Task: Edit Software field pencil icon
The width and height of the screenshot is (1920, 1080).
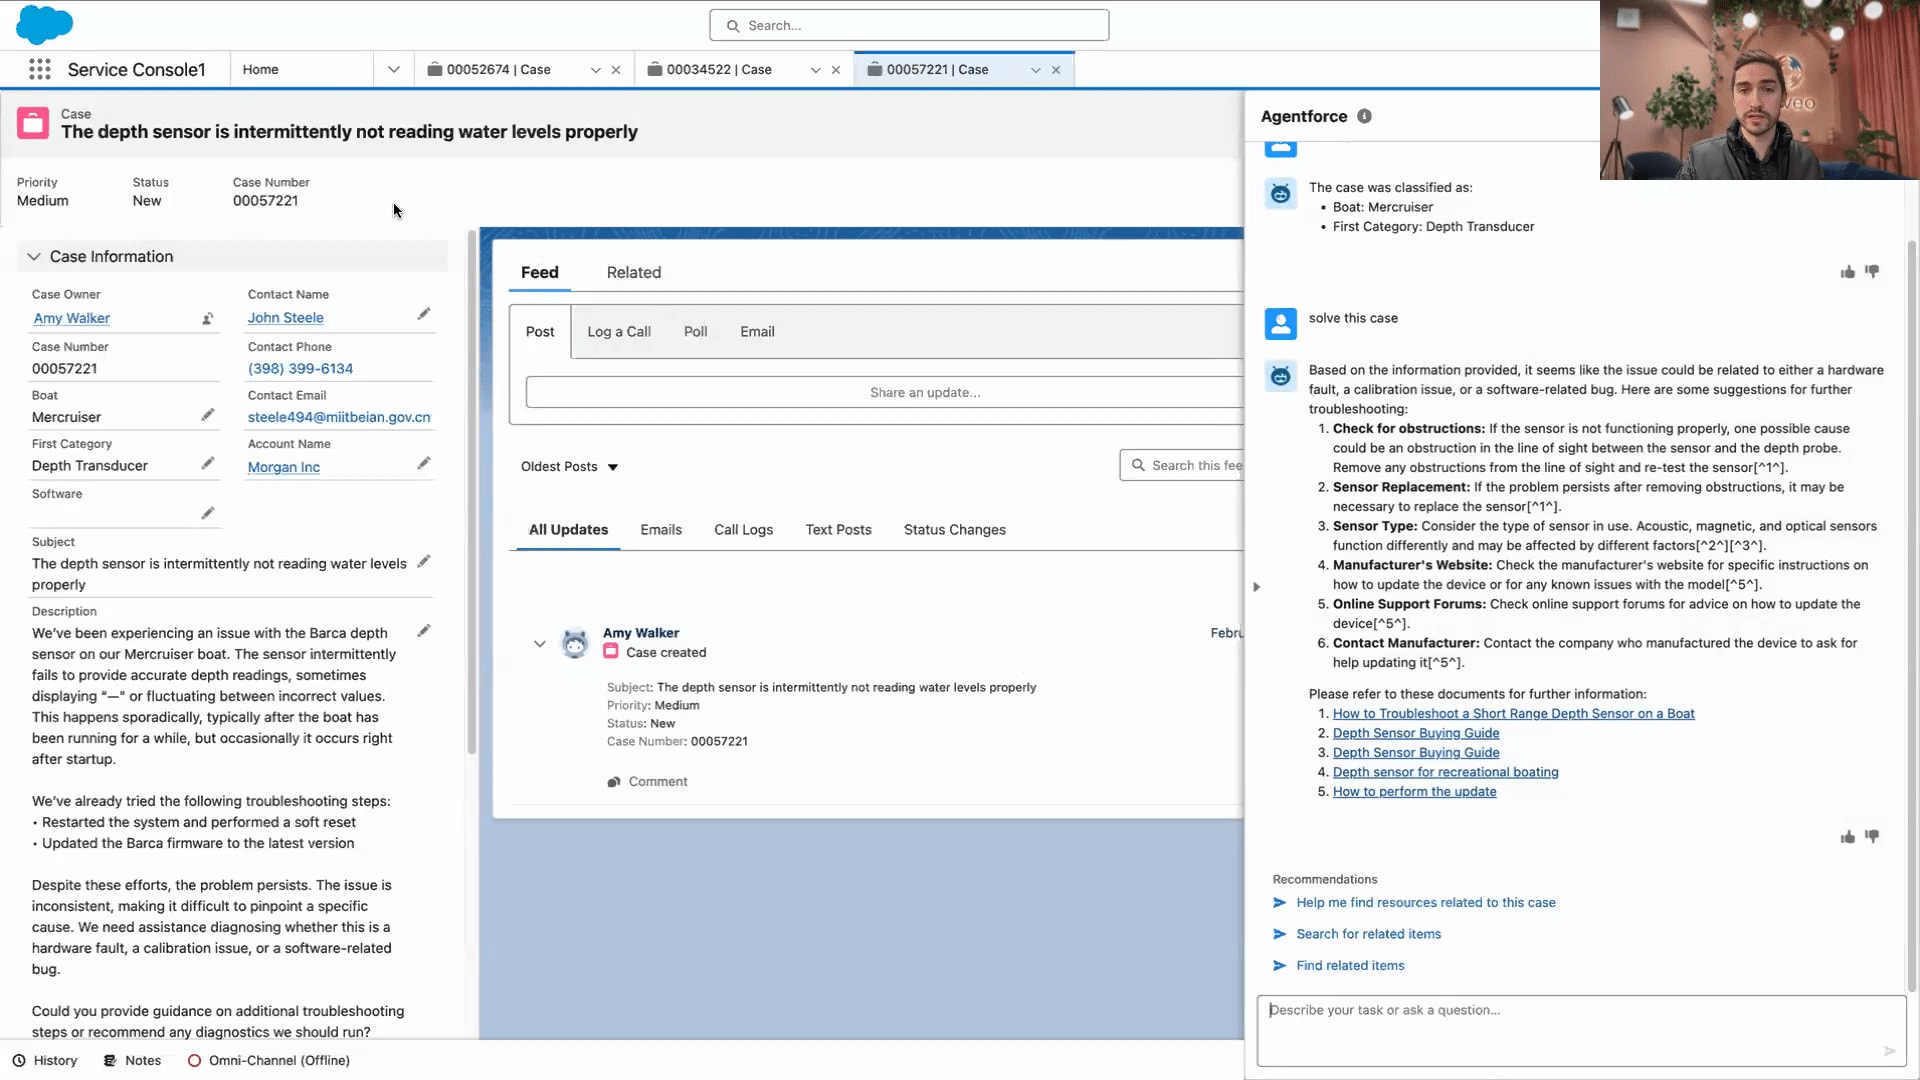Action: point(208,513)
